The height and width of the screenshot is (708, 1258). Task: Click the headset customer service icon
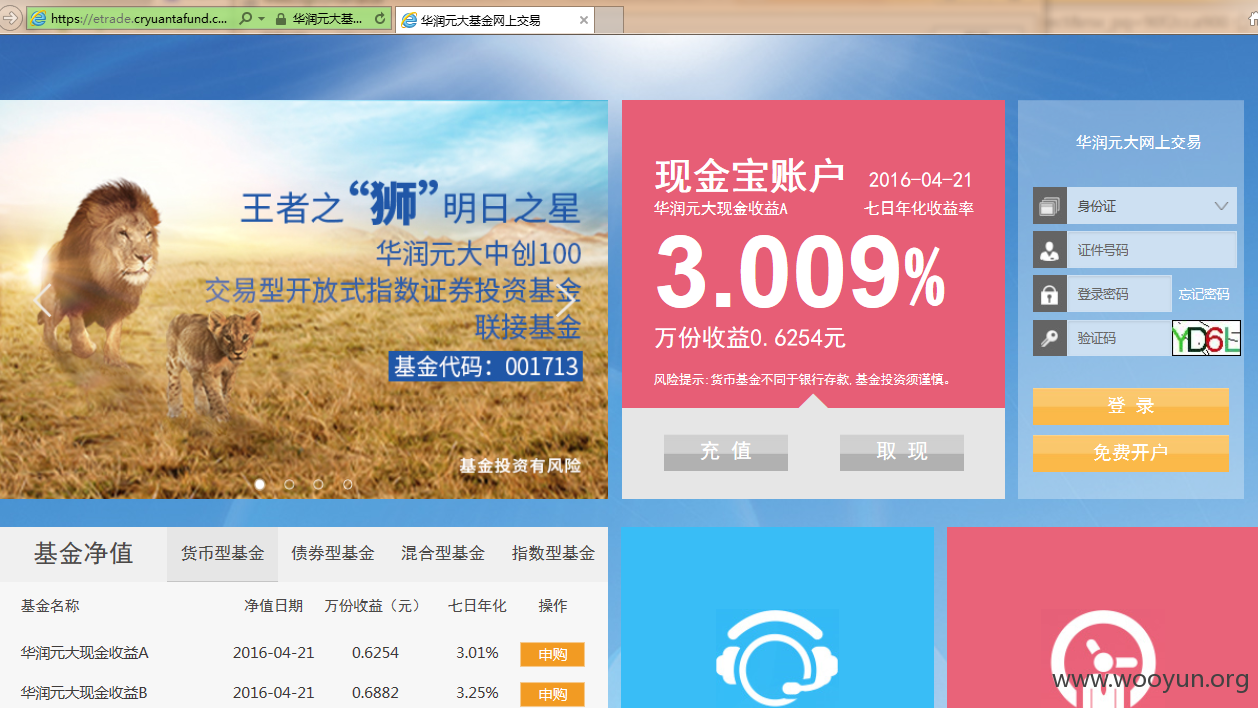pyautogui.click(x=777, y=660)
